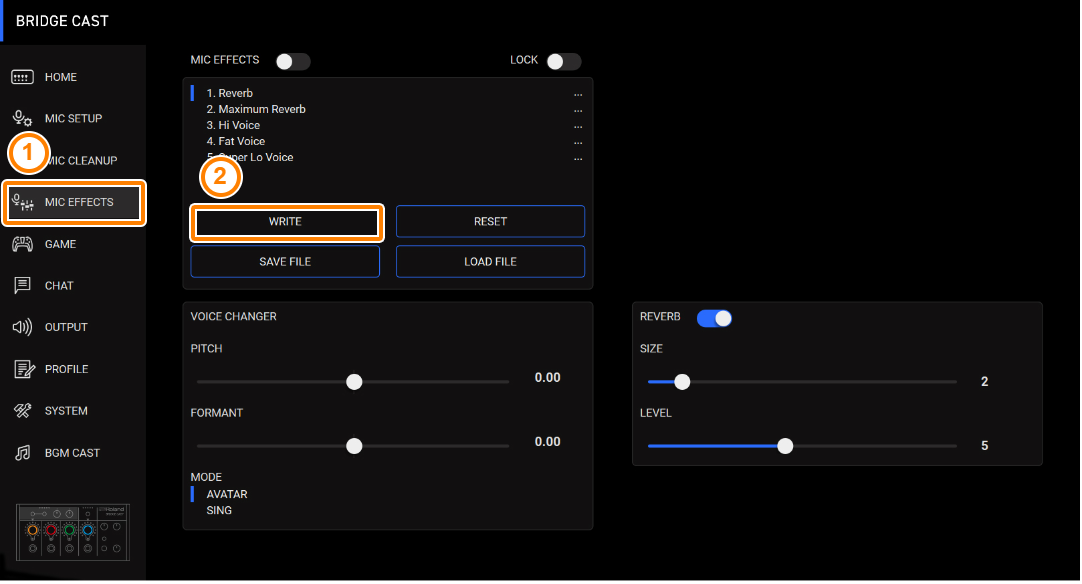Viewport: 1082px width, 584px height.
Task: Click the BRIDGE CAST app title
Action: pyautogui.click(x=62, y=21)
